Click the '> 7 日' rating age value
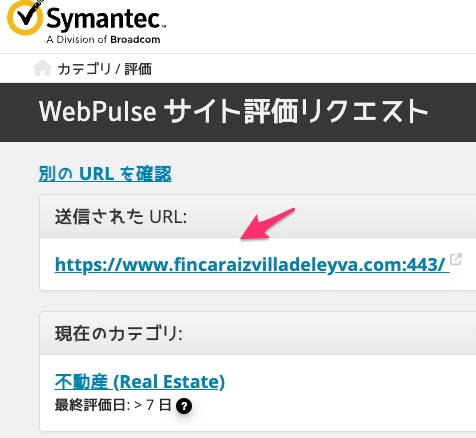476x438 pixels. tap(153, 405)
